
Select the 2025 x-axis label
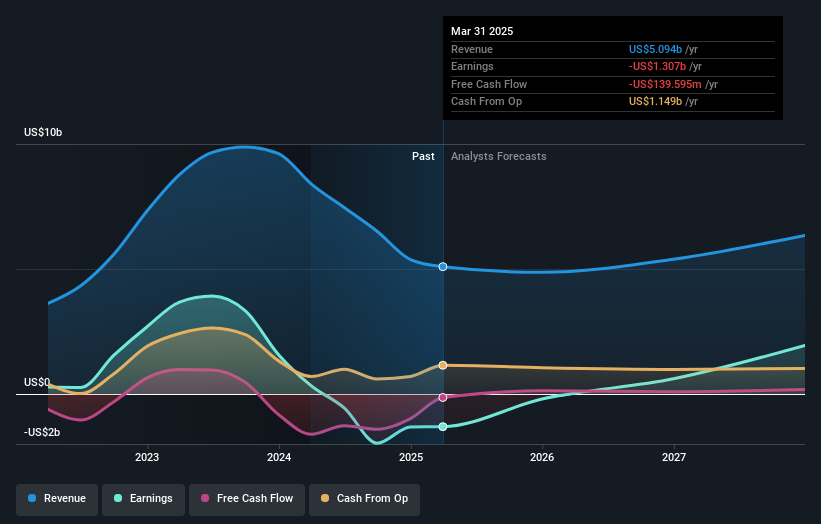click(411, 458)
